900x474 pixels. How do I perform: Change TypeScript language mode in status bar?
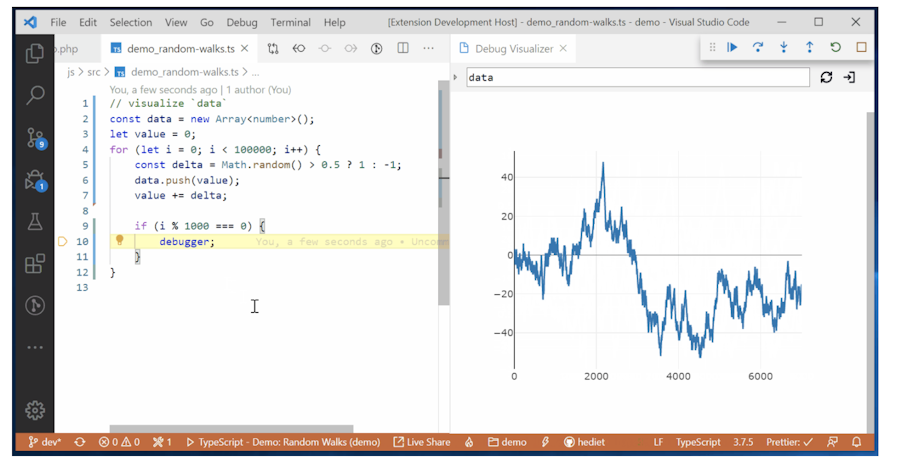pyautogui.click(x=698, y=442)
